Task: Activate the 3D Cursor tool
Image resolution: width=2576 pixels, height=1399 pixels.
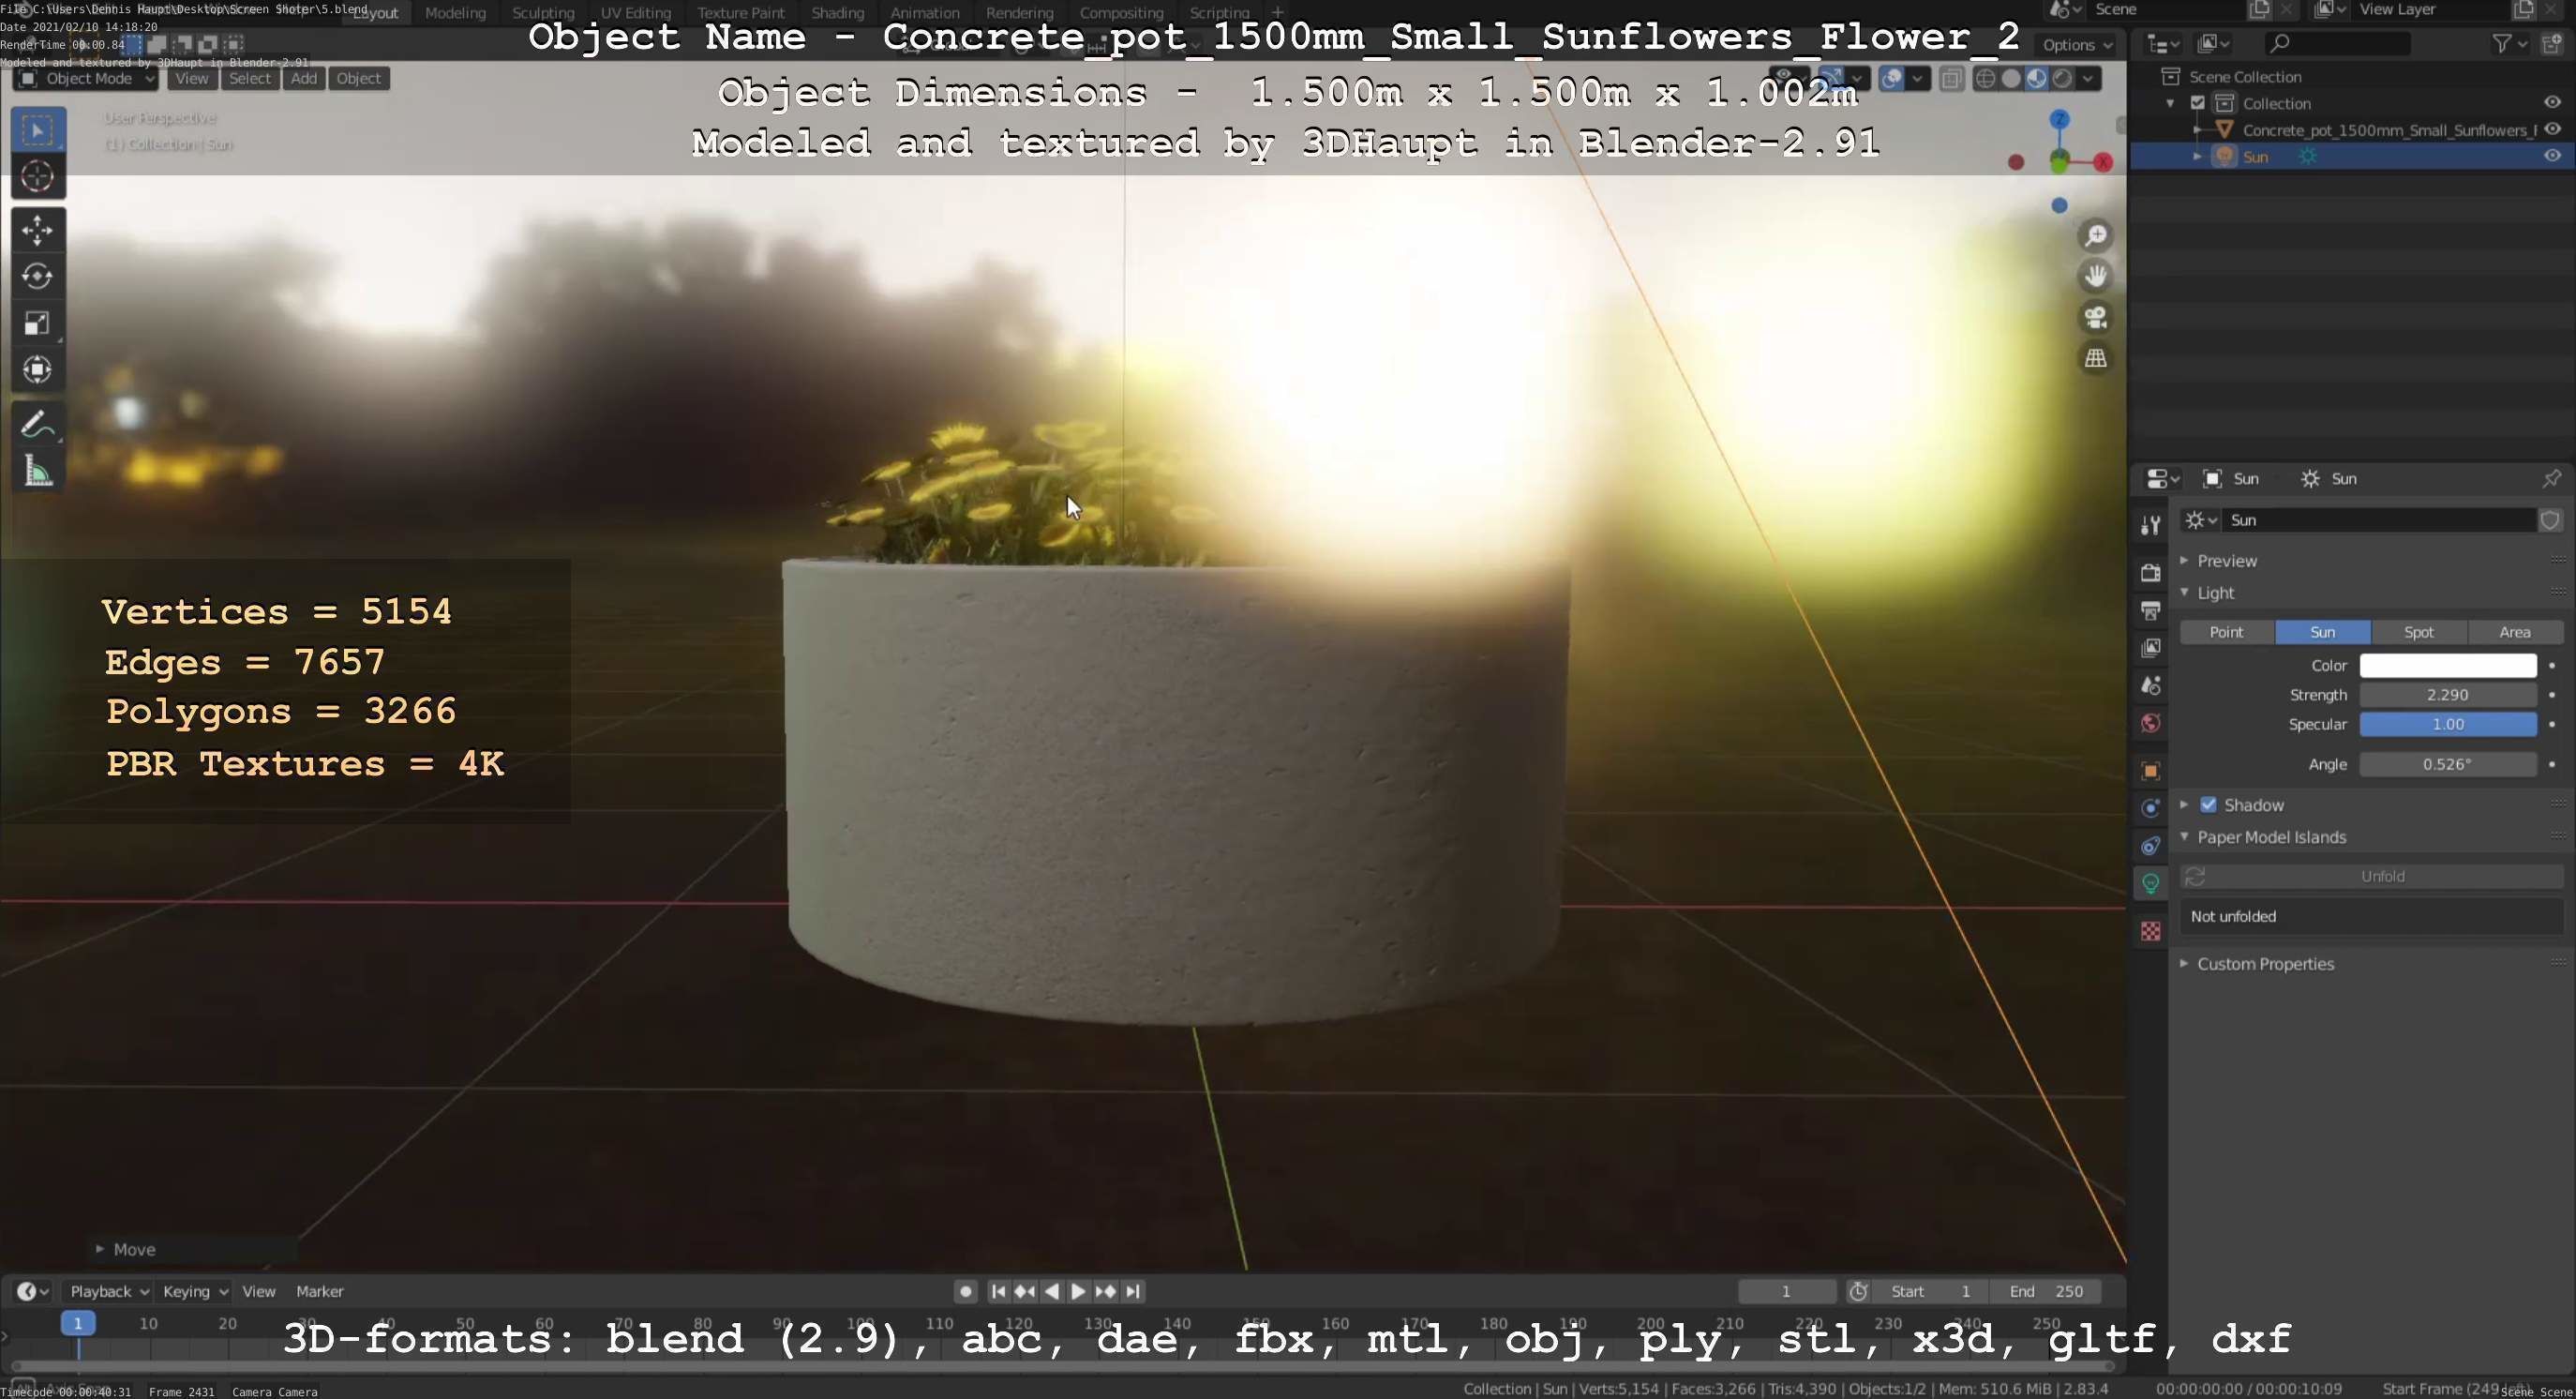Action: [38, 177]
